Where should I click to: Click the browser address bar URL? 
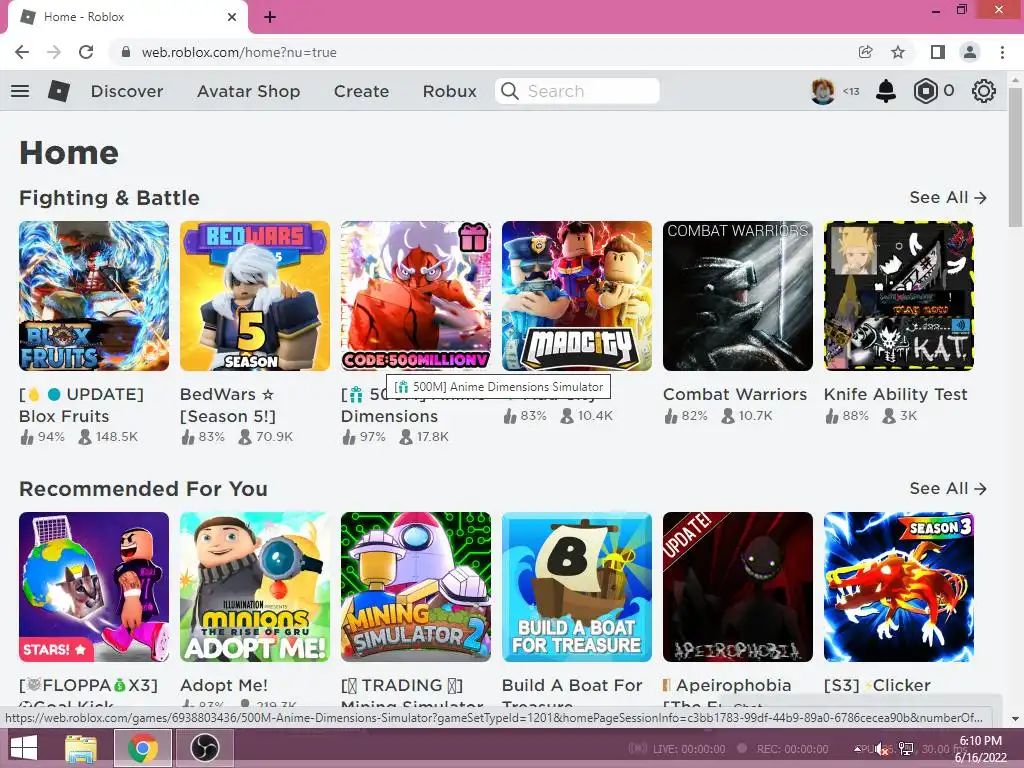(x=239, y=52)
